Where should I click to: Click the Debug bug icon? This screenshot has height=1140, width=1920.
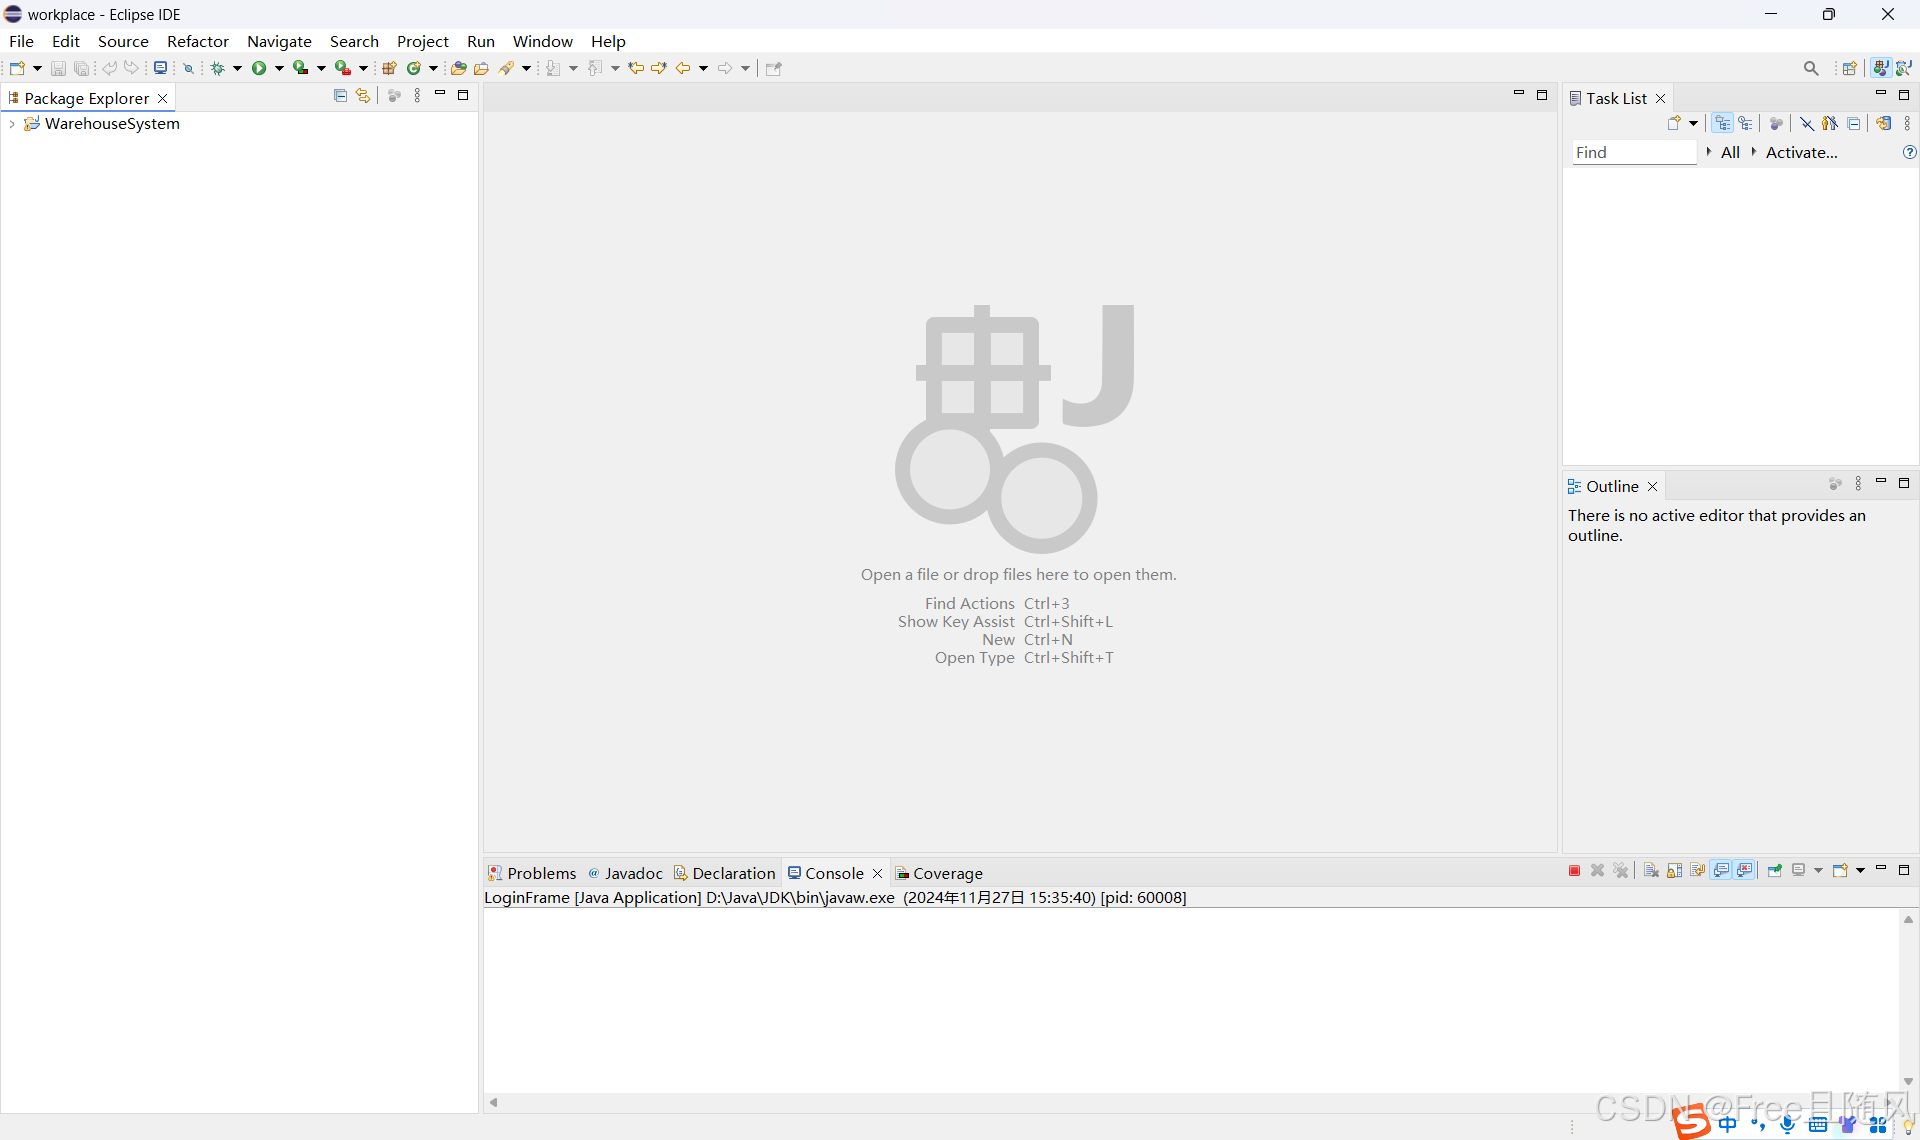point(217,68)
